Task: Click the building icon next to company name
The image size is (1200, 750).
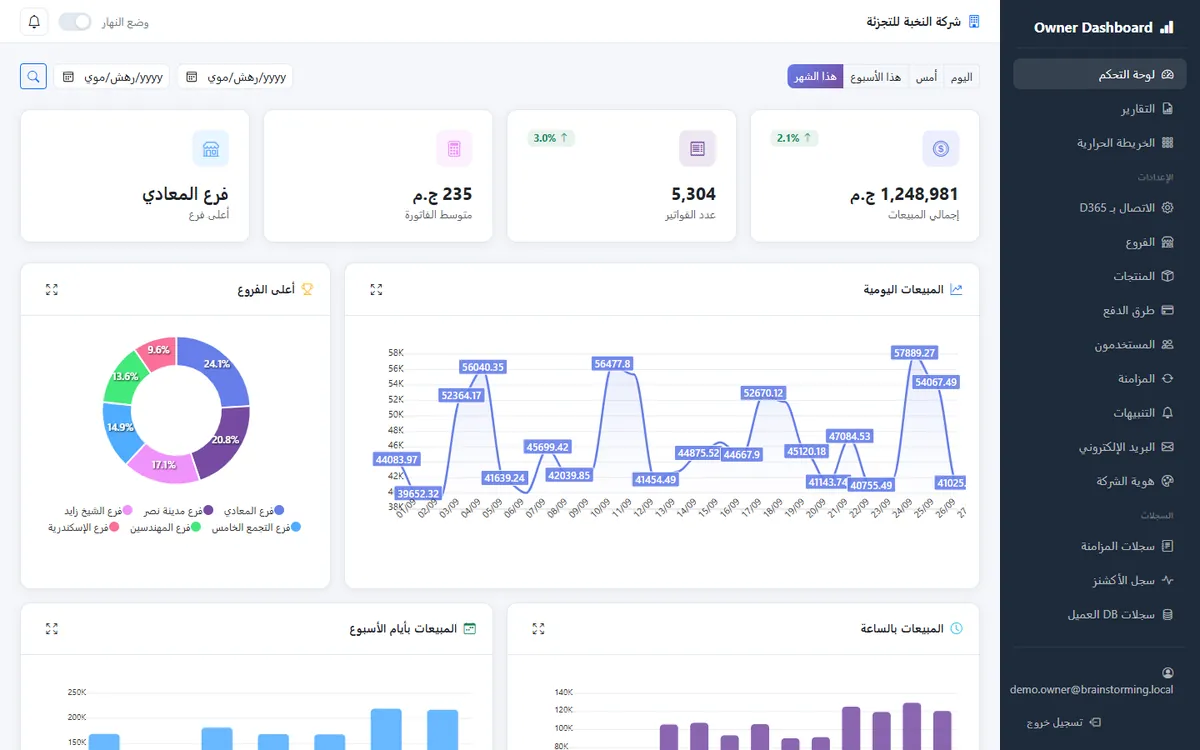Action: (974, 21)
